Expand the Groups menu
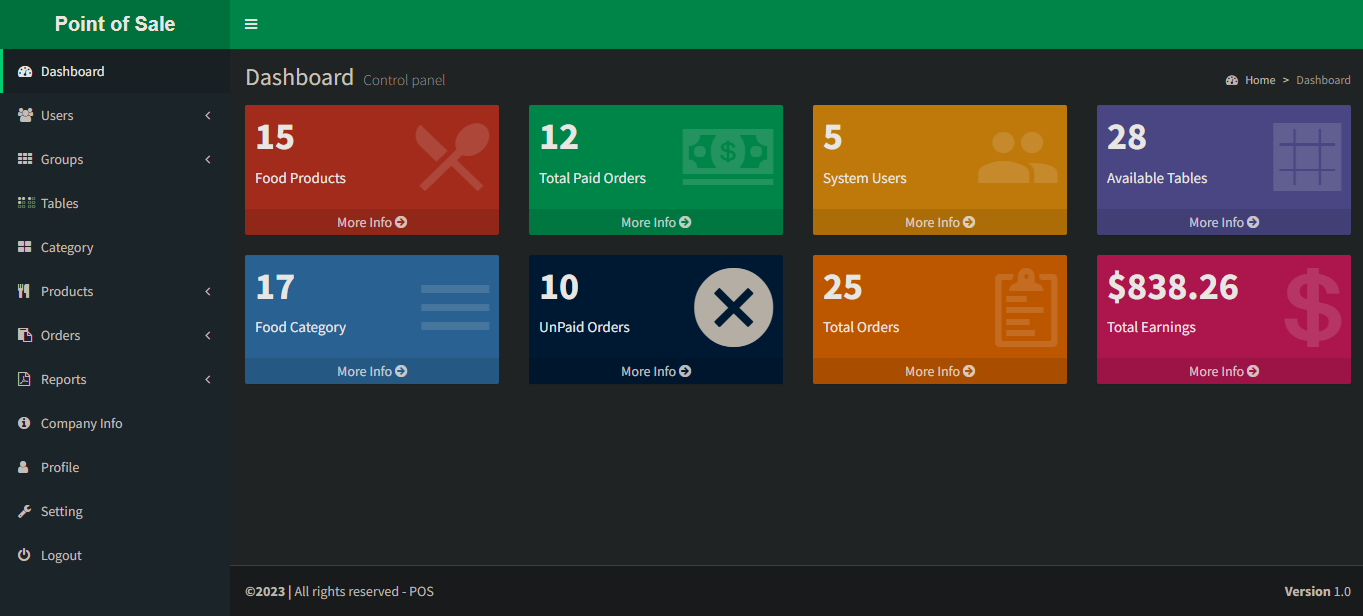The height and width of the screenshot is (616, 1363). [x=208, y=159]
